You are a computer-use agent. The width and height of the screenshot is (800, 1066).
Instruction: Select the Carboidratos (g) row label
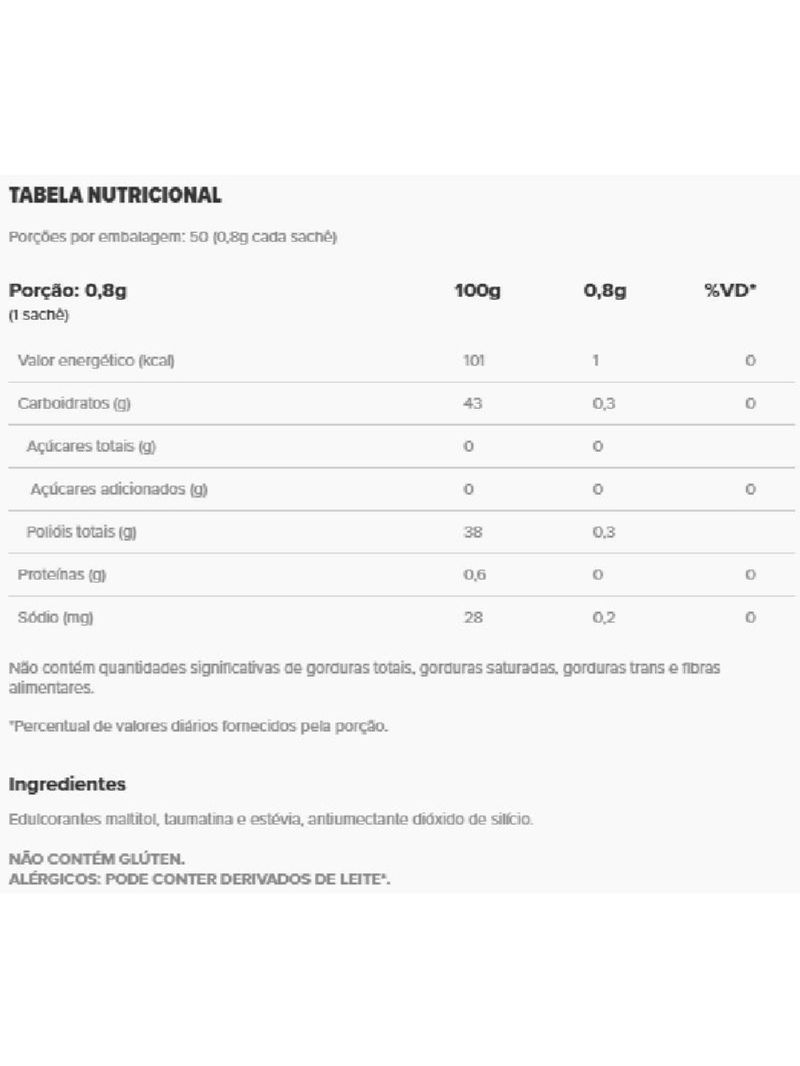pyautogui.click(x=75, y=403)
